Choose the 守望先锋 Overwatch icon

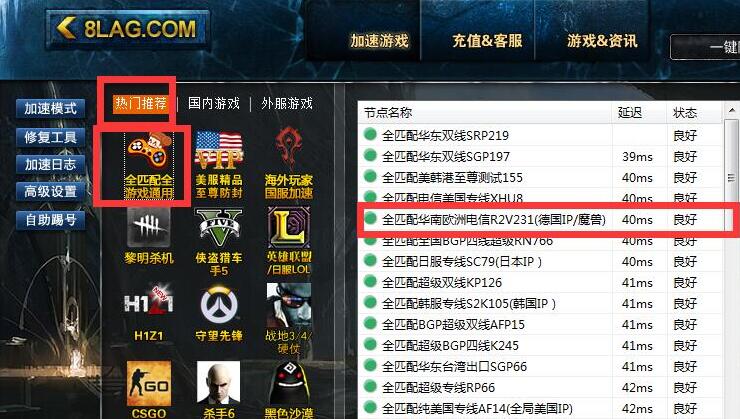(x=219, y=312)
